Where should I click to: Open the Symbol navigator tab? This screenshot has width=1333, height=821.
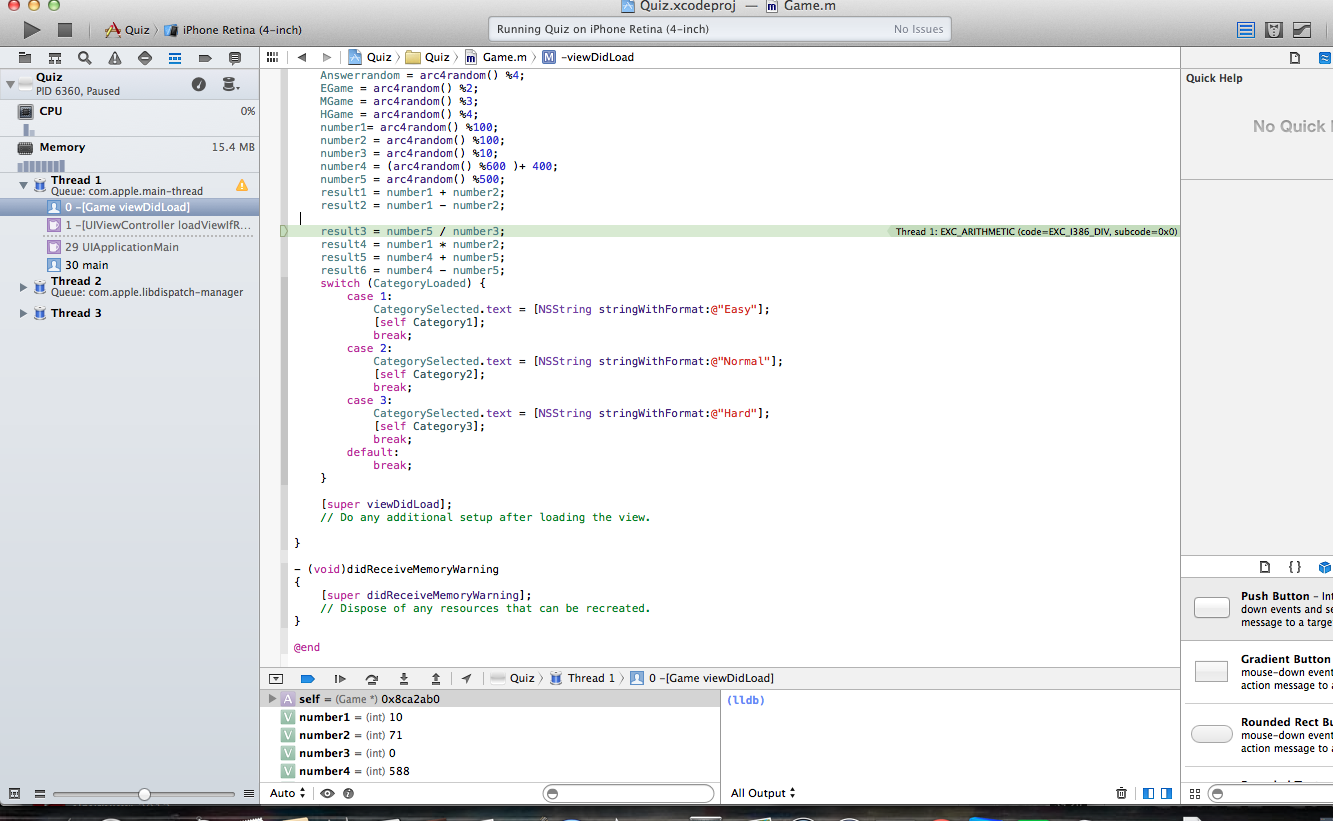coord(55,58)
